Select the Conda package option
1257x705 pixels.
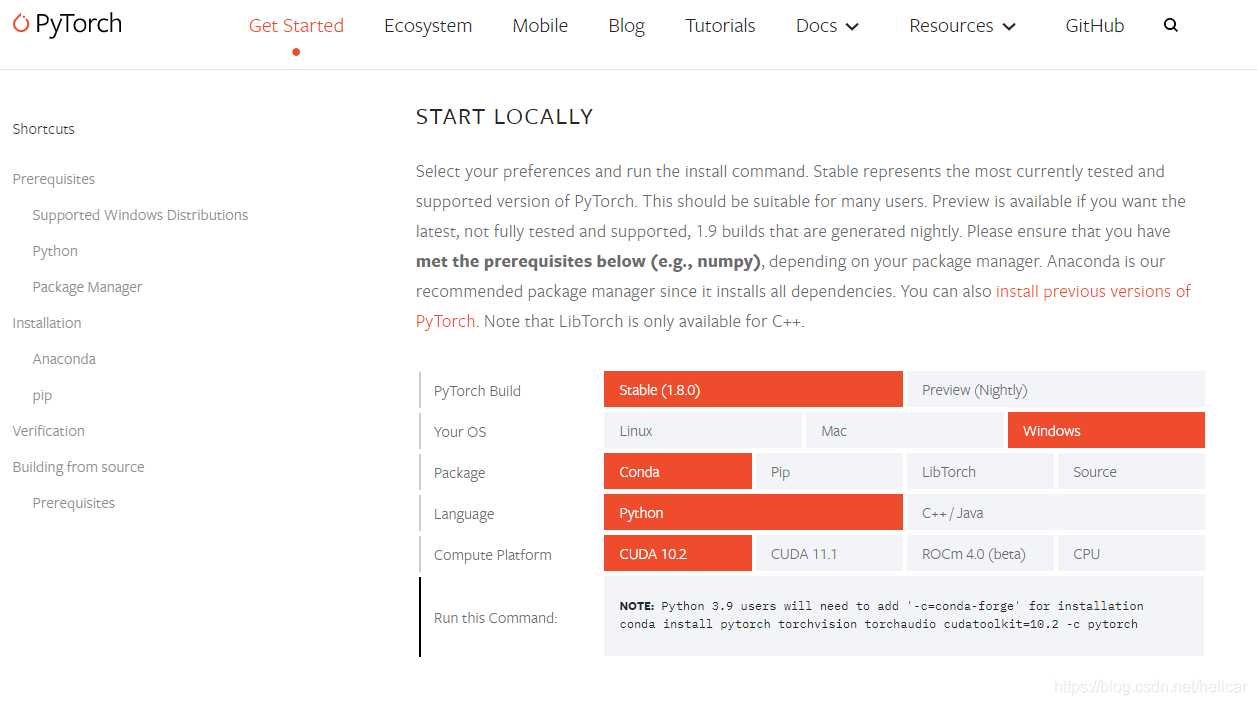pyautogui.click(x=678, y=472)
